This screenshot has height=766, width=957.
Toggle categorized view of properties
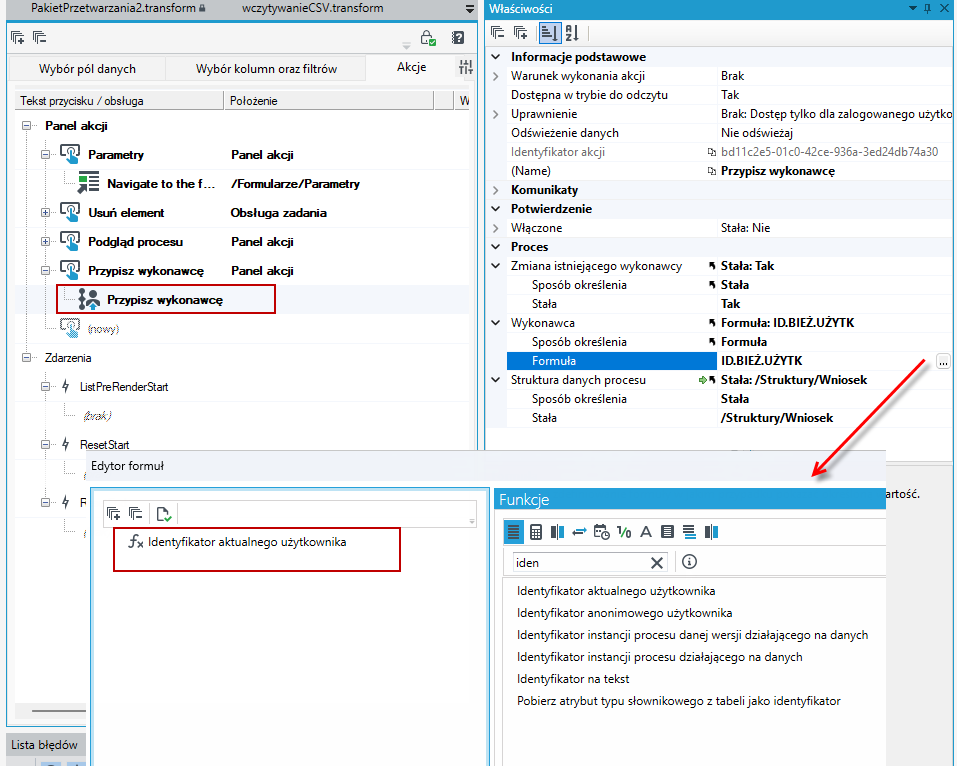click(549, 33)
